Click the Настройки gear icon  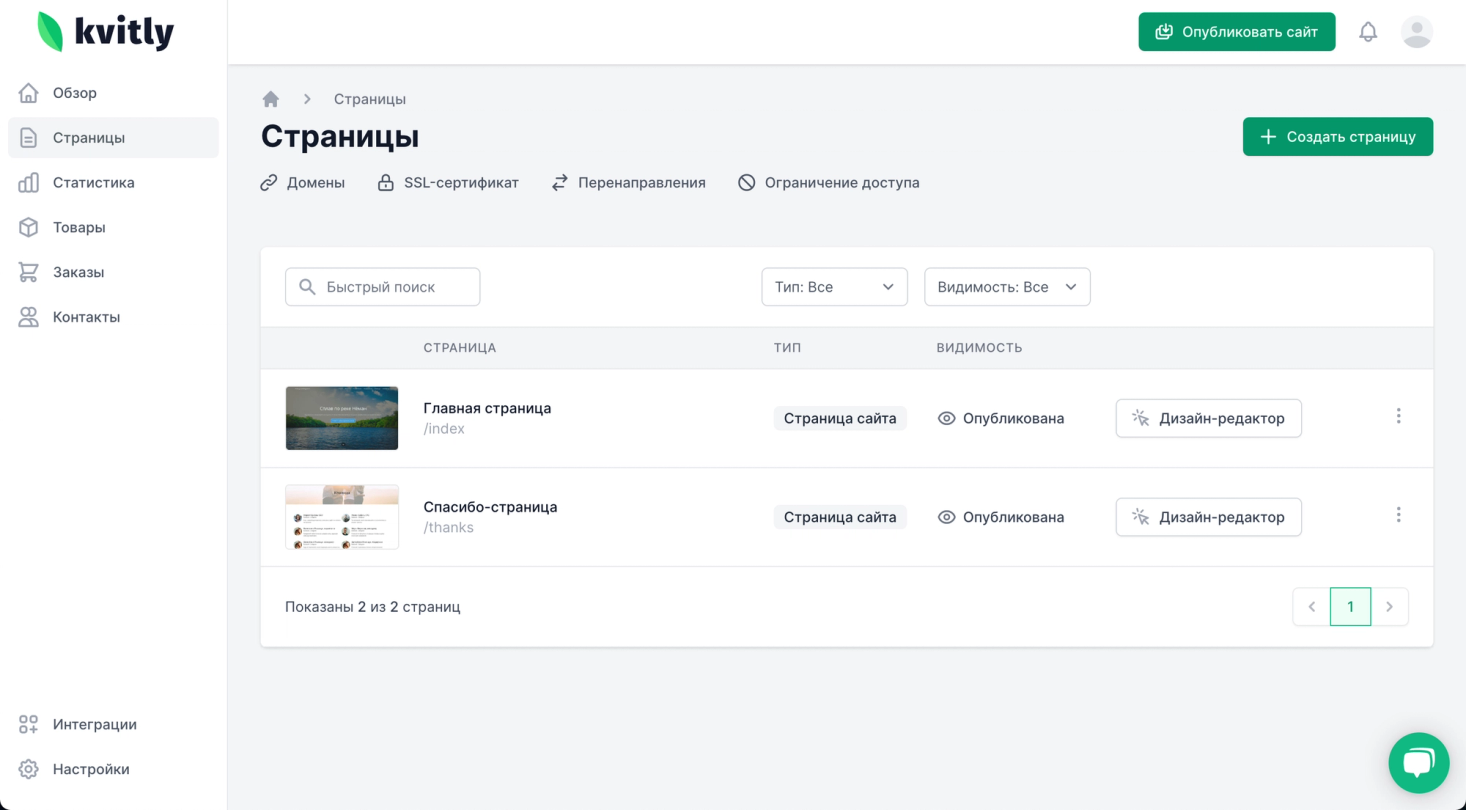[x=29, y=769]
